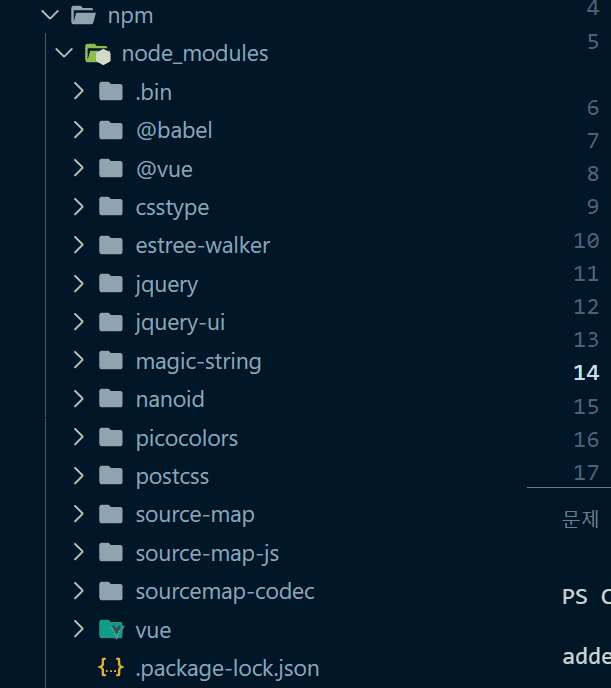Click the JSON braces icon of .package-lock.json
This screenshot has height=688, width=611.
coord(111,668)
